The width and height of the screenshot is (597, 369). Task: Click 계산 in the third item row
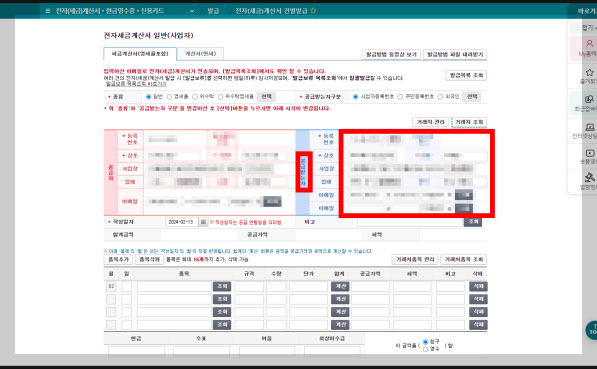click(x=340, y=312)
